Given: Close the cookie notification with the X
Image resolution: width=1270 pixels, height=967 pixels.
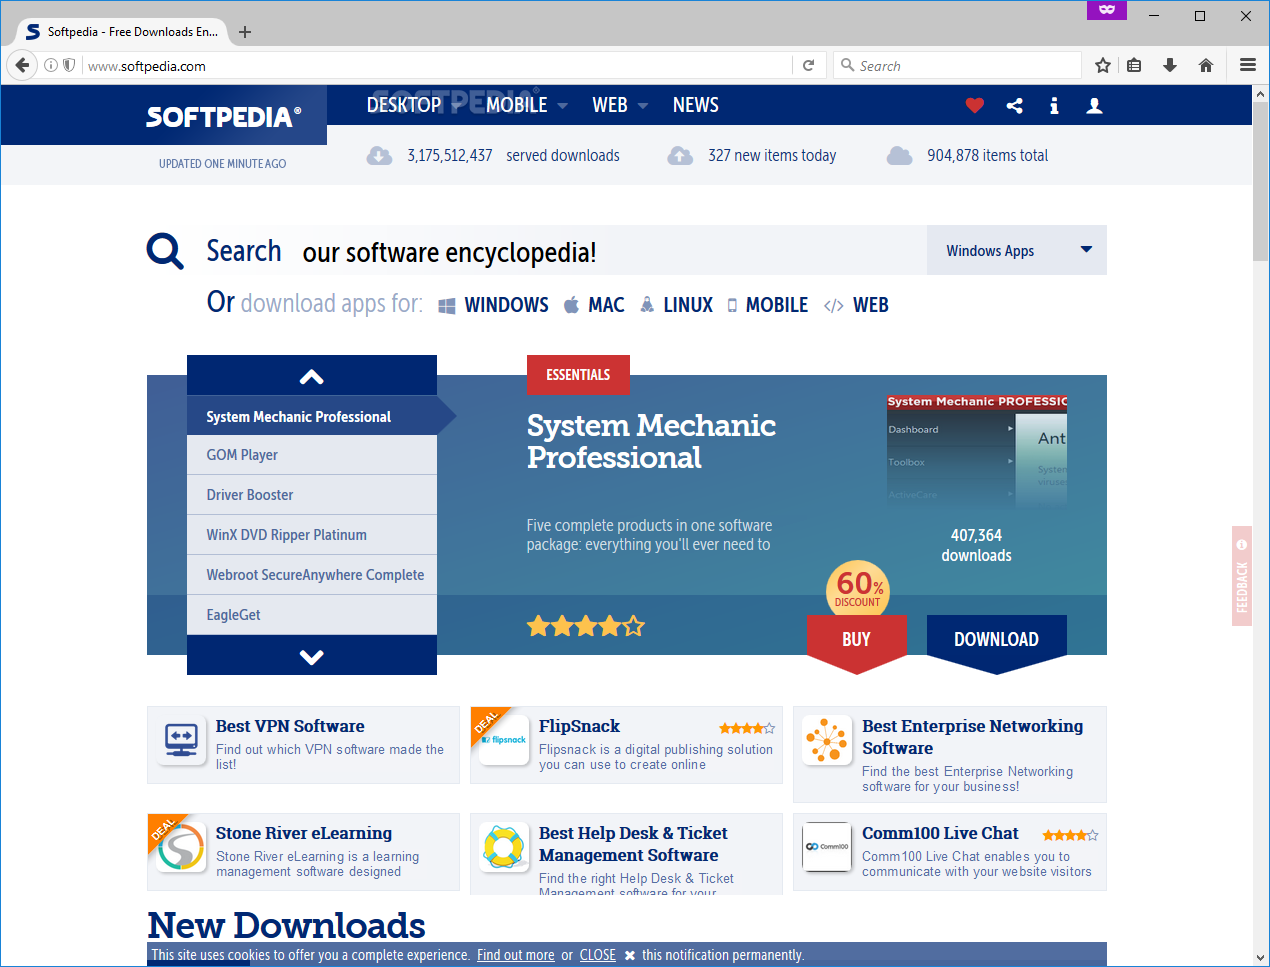Looking at the screenshot, I should tap(630, 955).
